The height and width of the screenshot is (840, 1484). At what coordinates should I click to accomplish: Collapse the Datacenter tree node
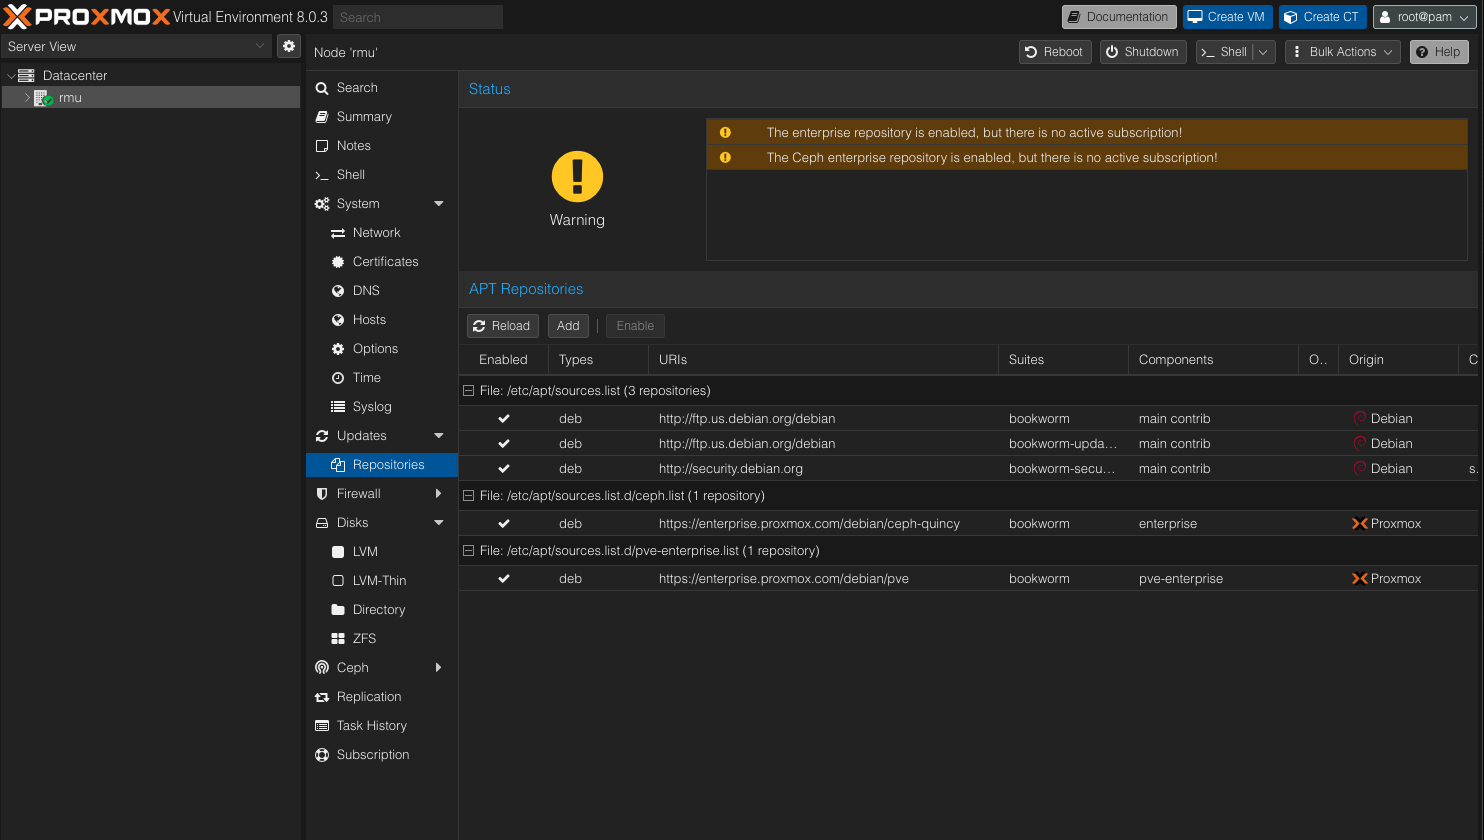coord(11,76)
